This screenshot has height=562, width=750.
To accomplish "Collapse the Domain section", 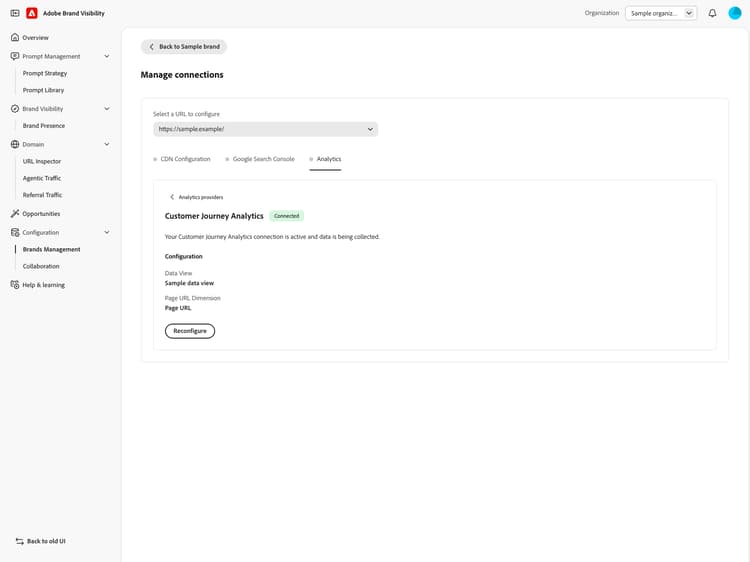I will (x=107, y=144).
